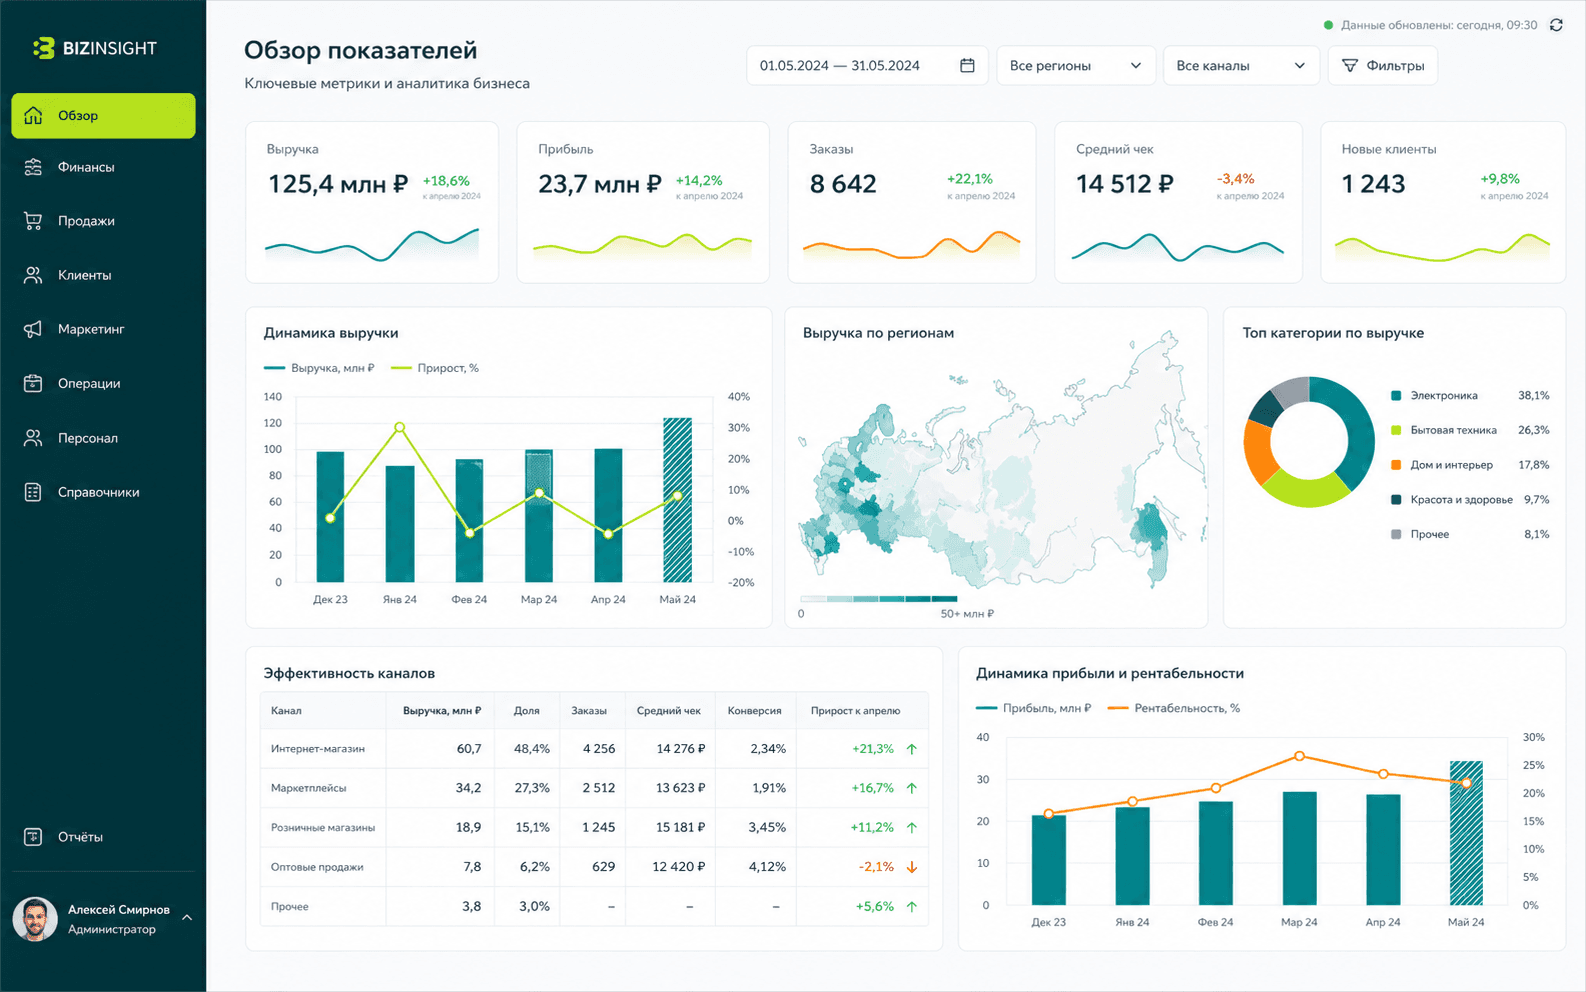1586x992 pixels.
Task: Open the Все регионы dropdown
Action: click(x=1076, y=65)
